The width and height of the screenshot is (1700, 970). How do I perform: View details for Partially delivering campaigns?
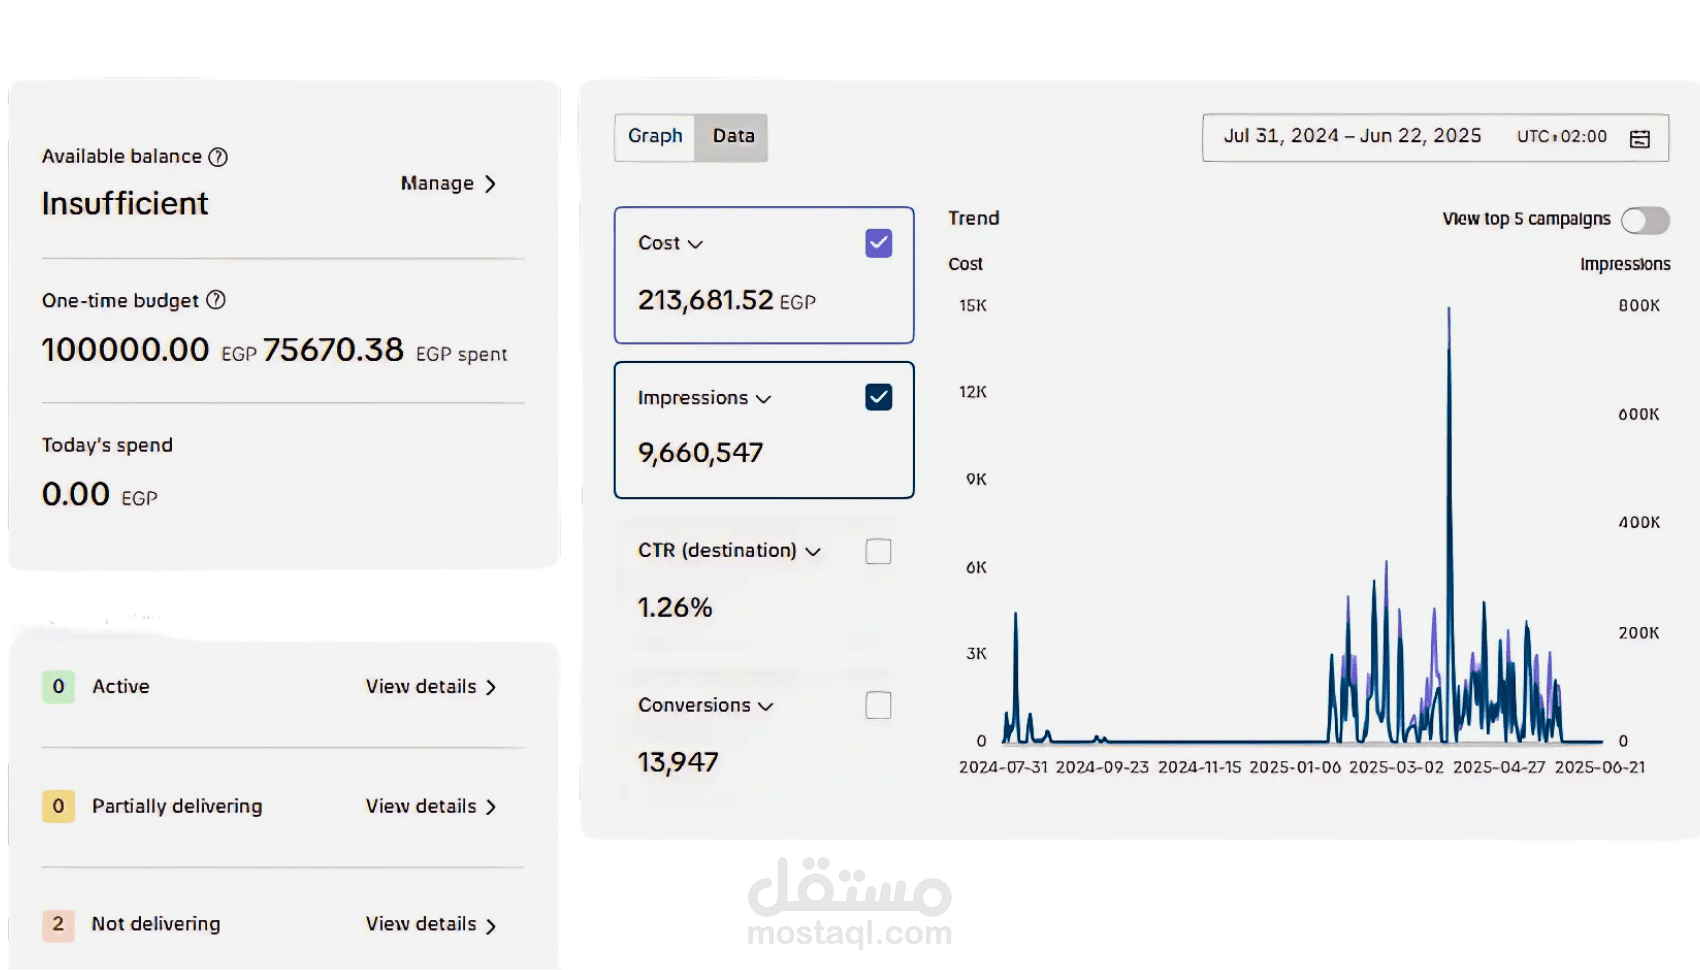pos(431,807)
